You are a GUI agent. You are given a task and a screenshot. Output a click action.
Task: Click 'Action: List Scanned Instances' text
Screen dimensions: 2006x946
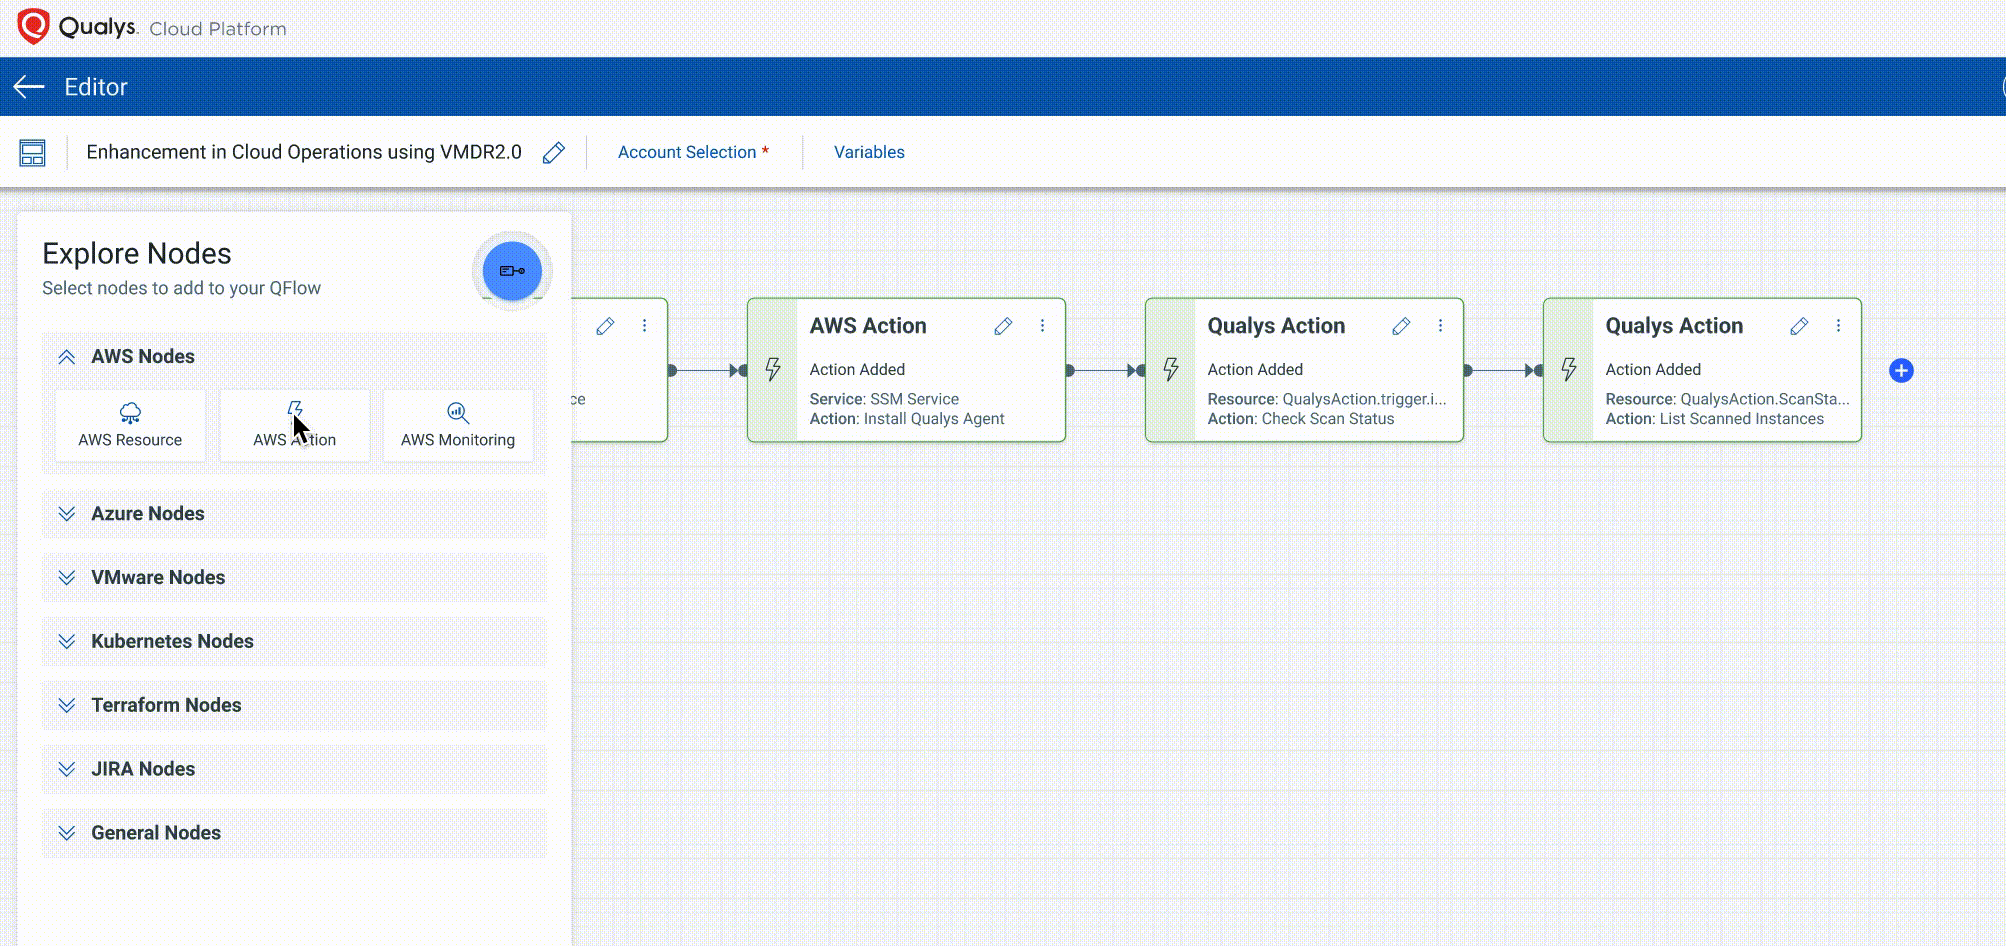coord(1715,419)
